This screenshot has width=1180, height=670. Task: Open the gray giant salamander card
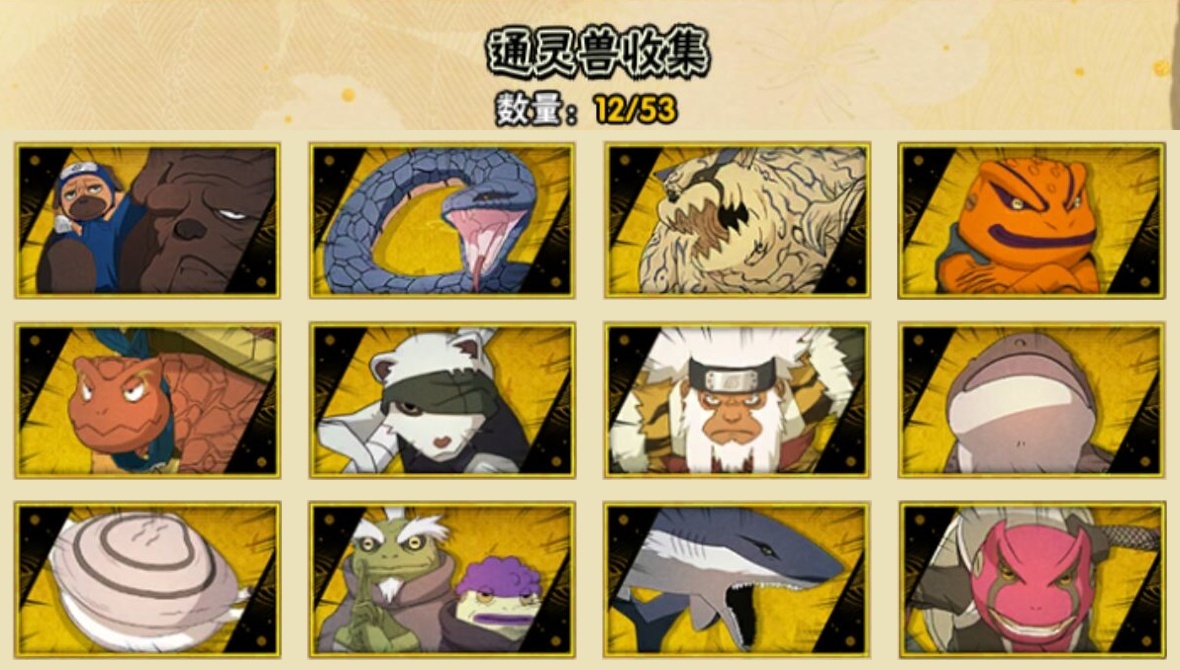point(1031,400)
